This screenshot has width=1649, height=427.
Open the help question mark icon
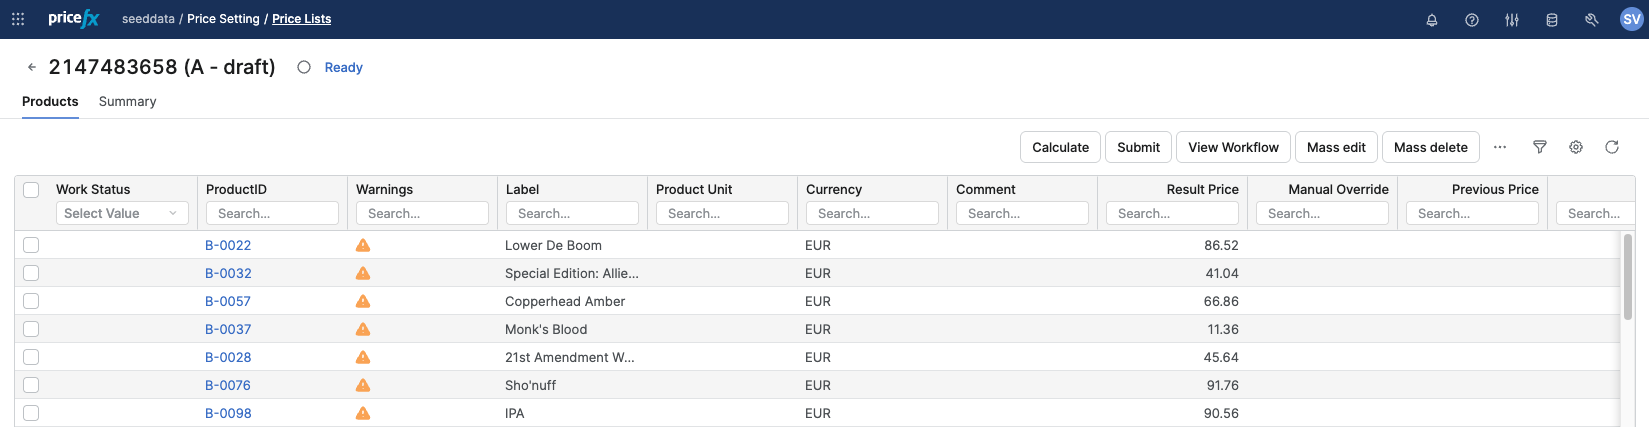1471,20
